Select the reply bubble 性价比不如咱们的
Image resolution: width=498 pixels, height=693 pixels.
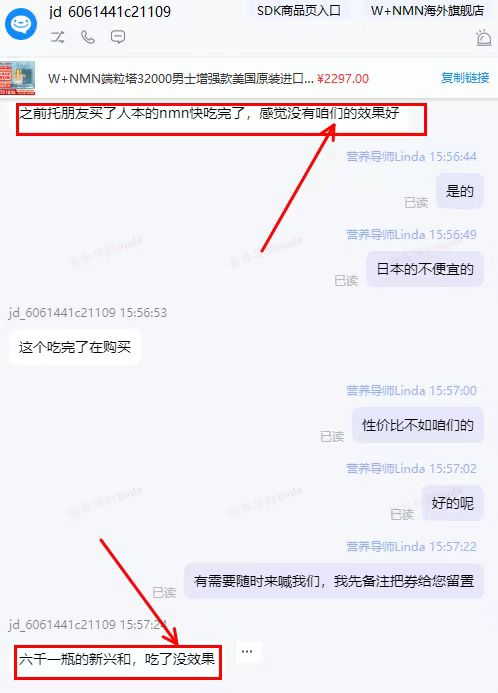tap(418, 425)
